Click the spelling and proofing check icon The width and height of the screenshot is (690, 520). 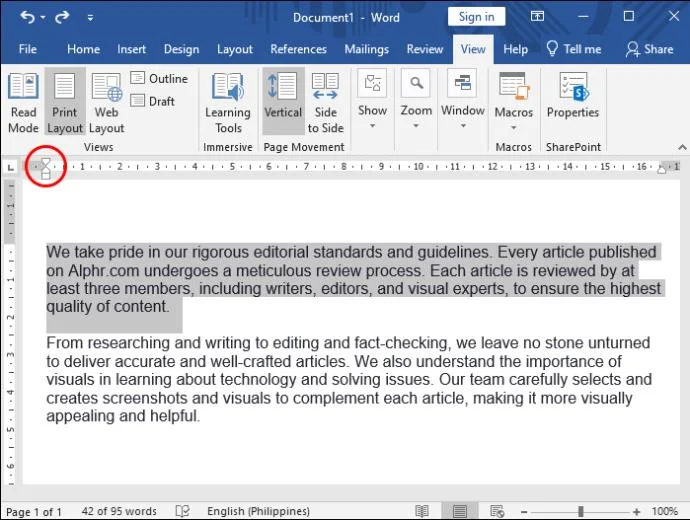coord(182,511)
